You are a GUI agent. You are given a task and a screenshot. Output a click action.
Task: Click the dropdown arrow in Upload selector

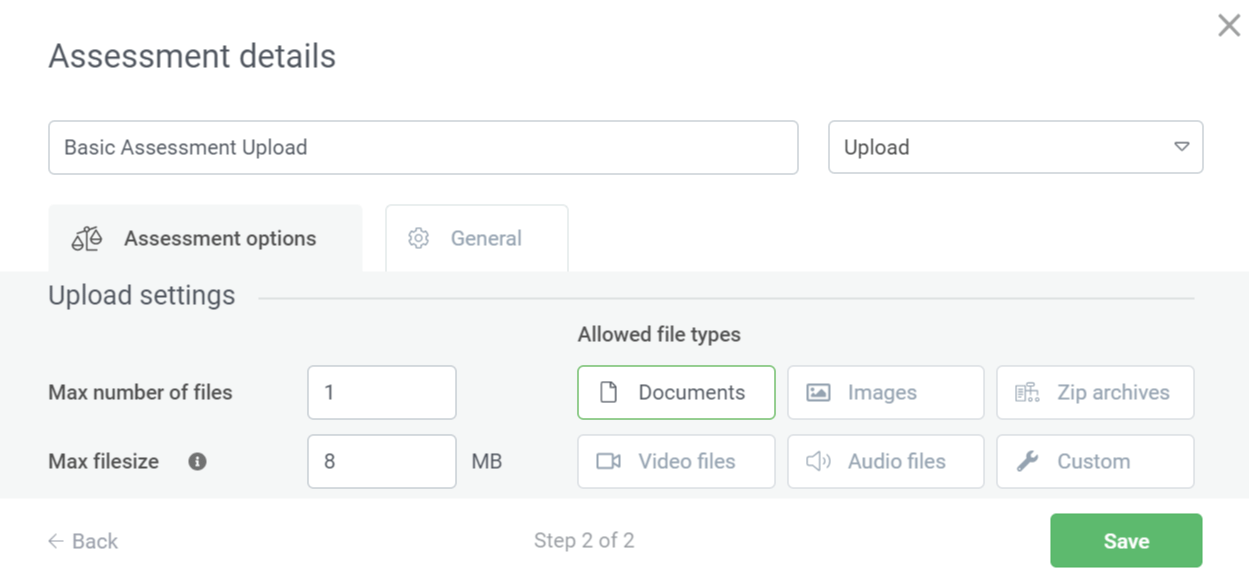[x=1181, y=147]
